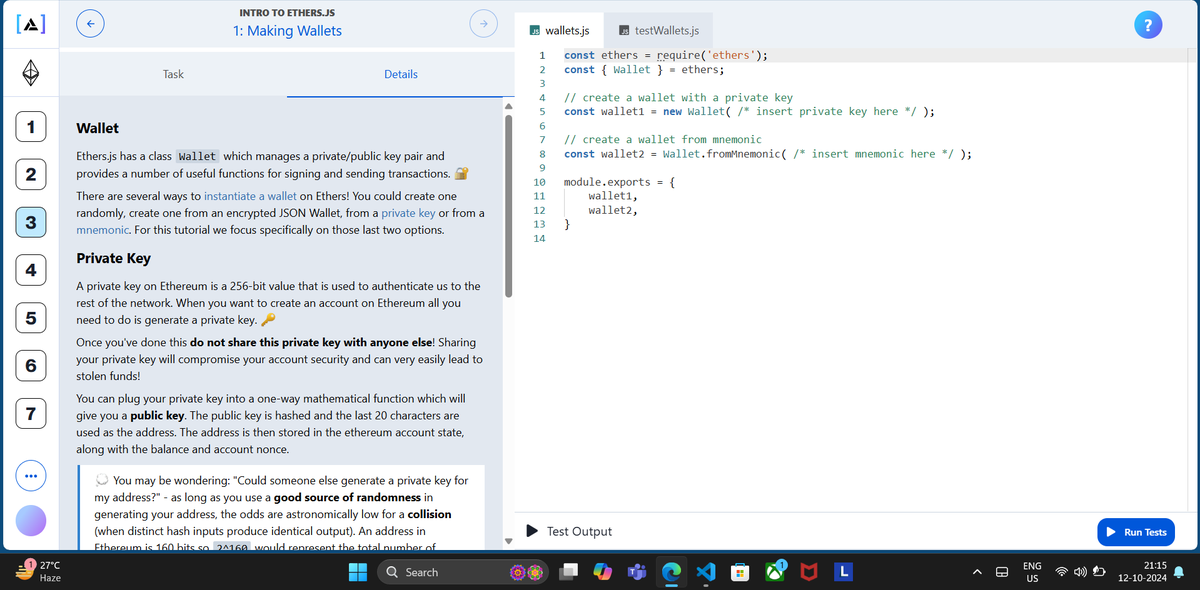Click the 'Private Key' section heading

[x=114, y=258]
